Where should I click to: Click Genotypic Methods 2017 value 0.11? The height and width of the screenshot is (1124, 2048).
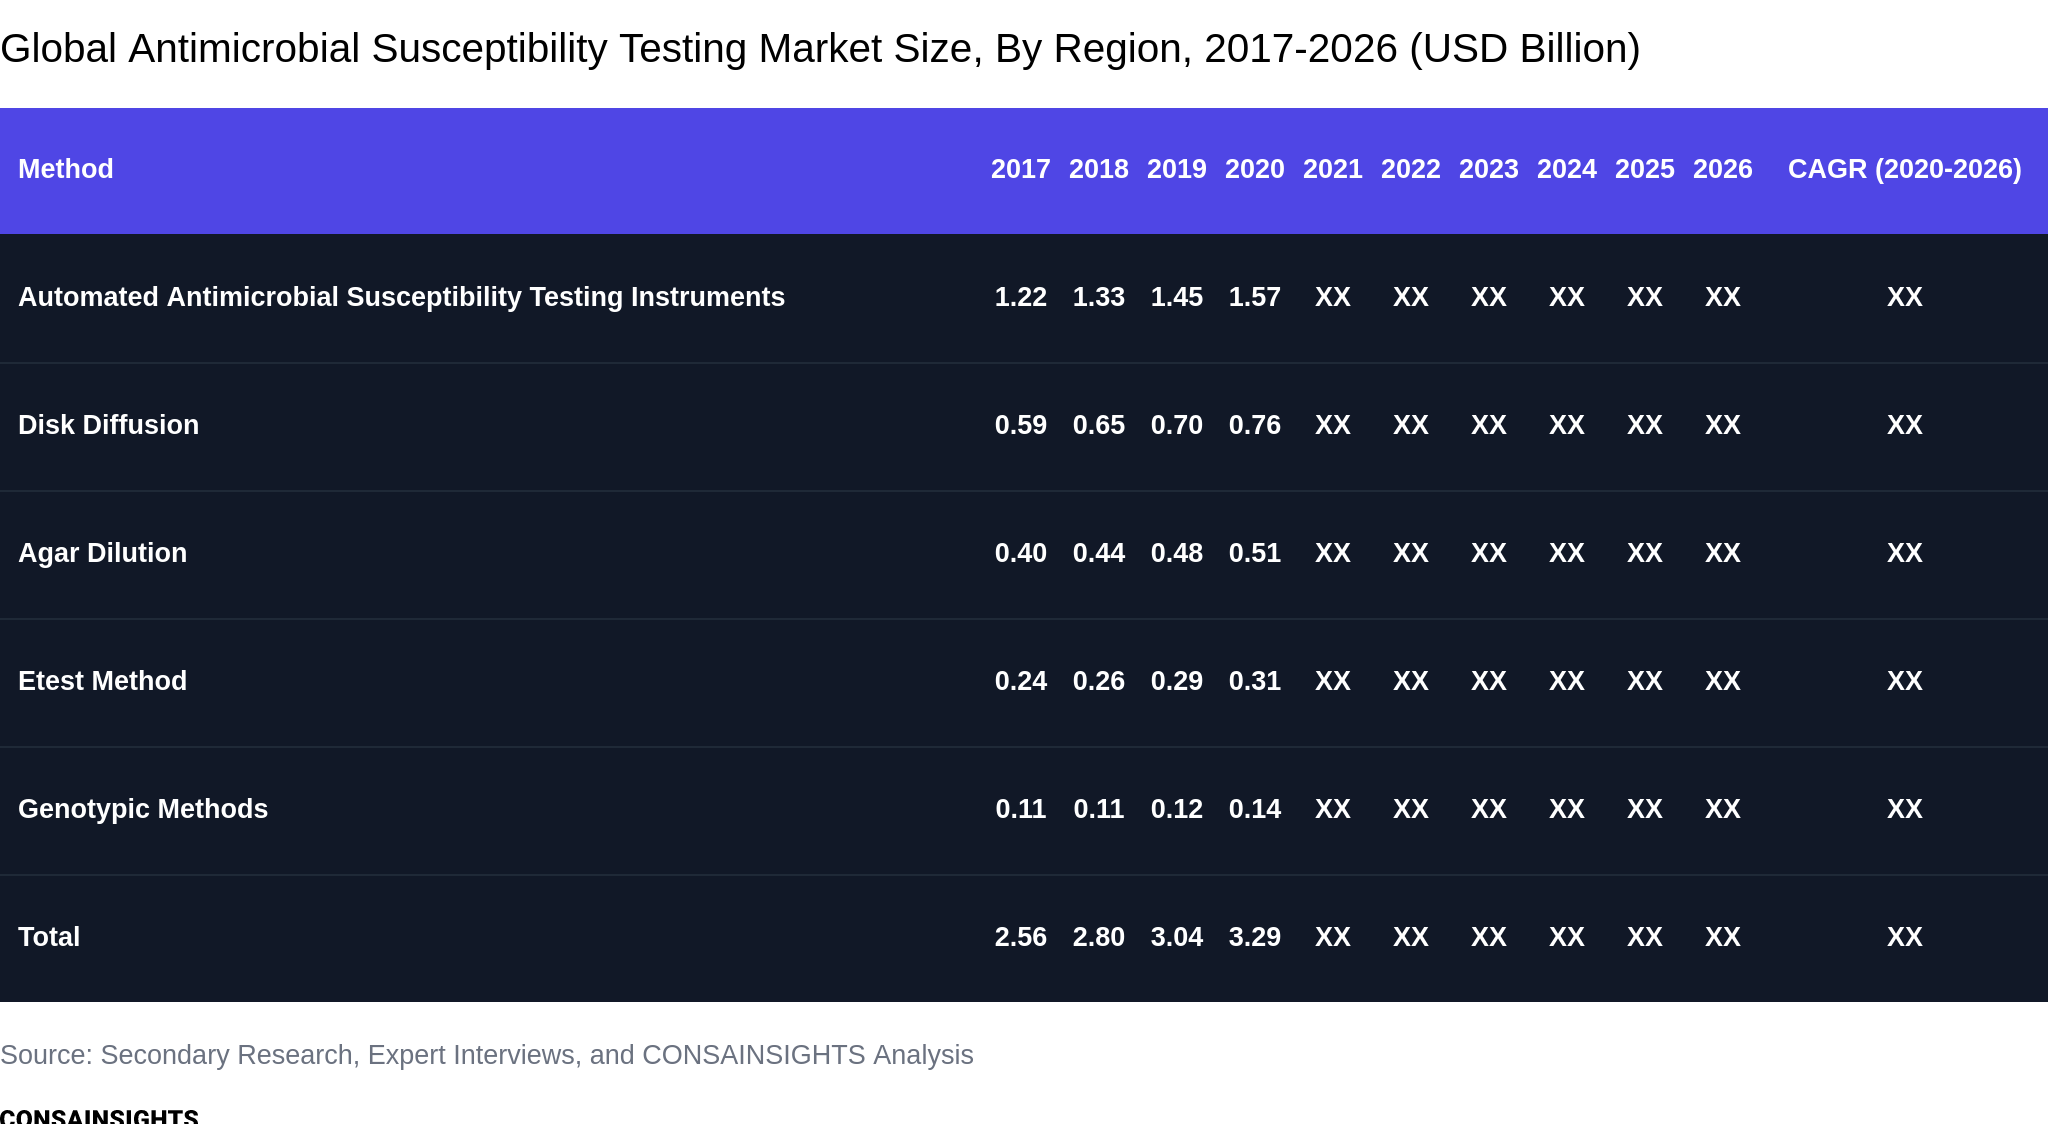click(x=1021, y=809)
